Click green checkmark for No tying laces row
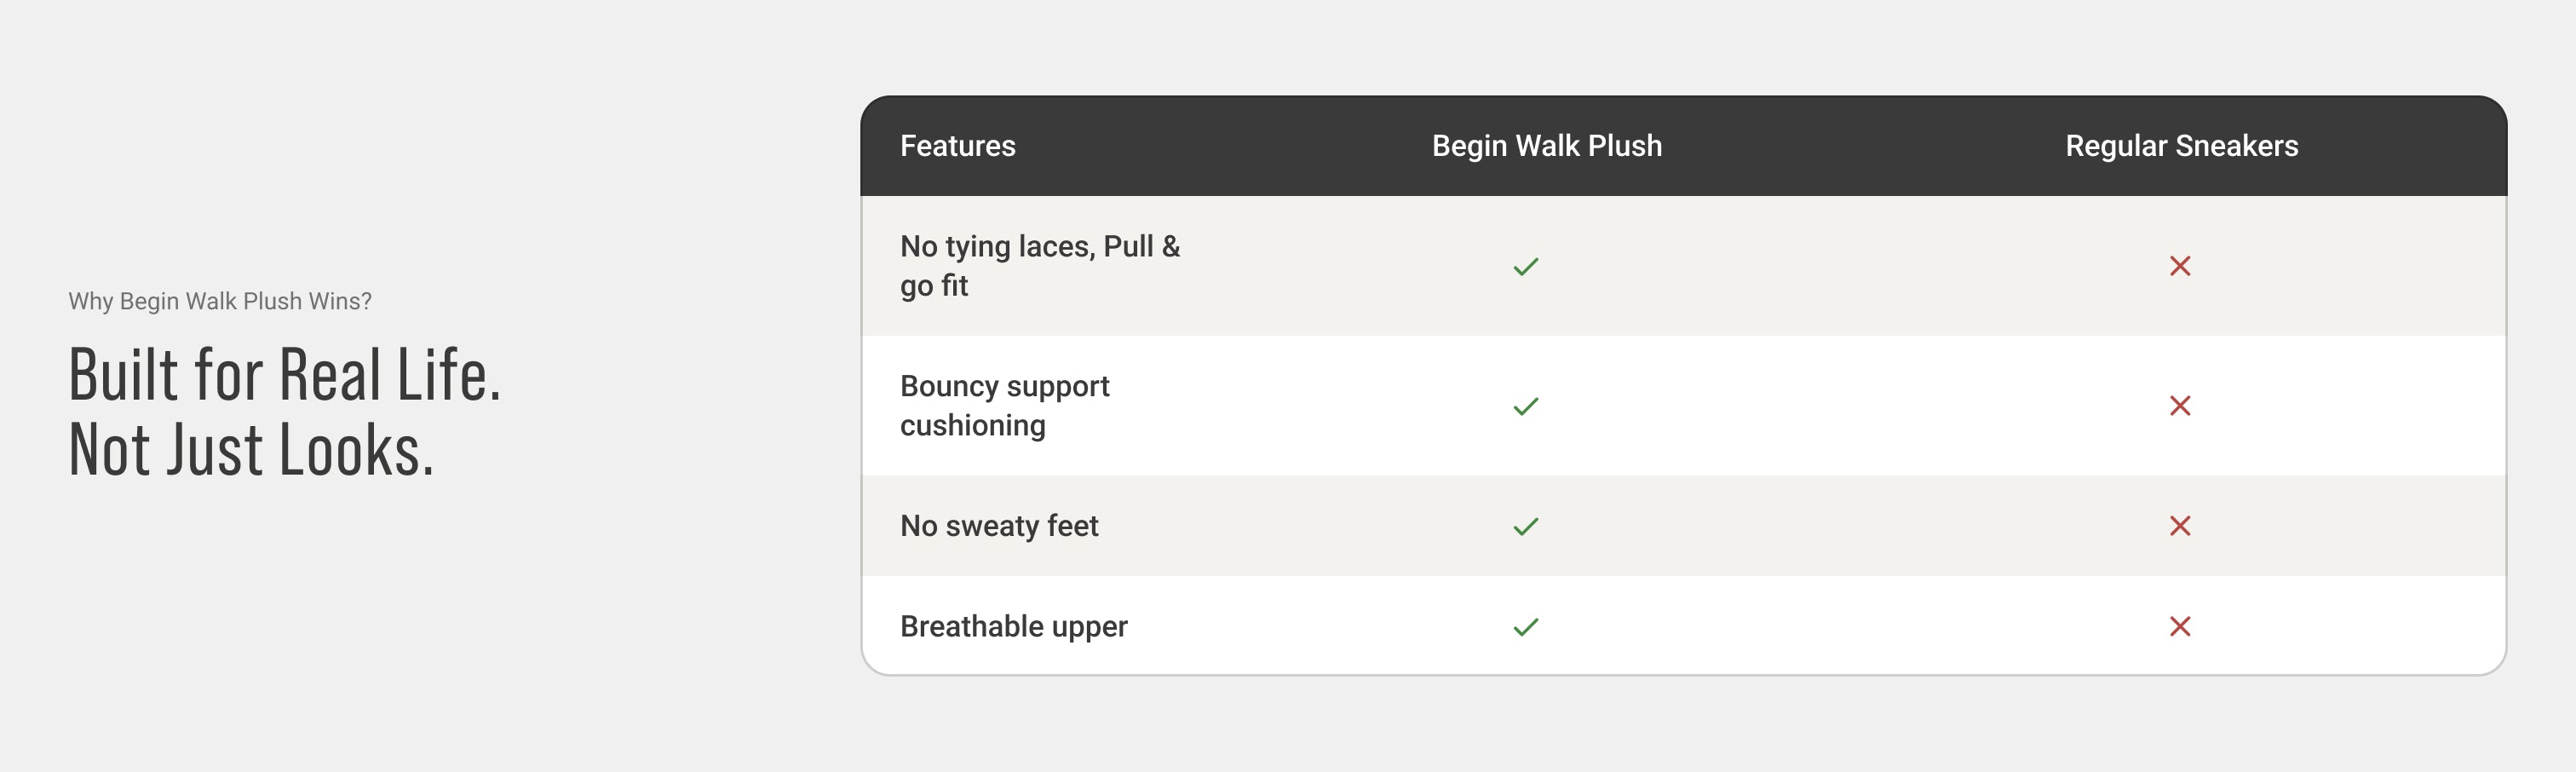The height and width of the screenshot is (772, 2576). [x=1525, y=266]
